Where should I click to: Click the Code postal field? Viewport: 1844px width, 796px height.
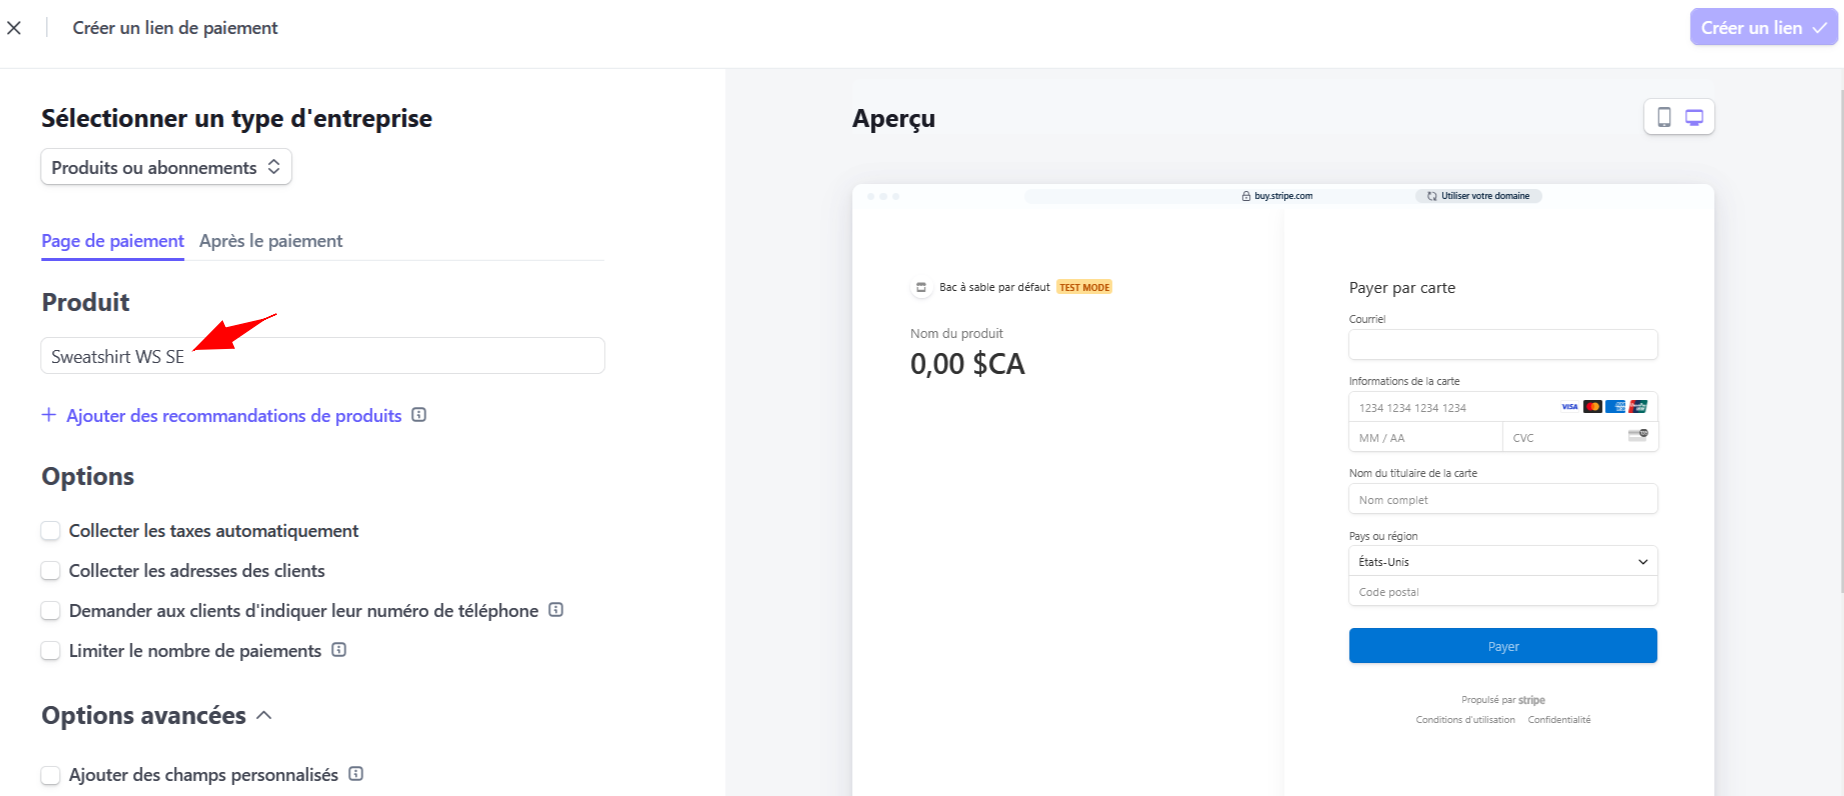tap(1503, 591)
